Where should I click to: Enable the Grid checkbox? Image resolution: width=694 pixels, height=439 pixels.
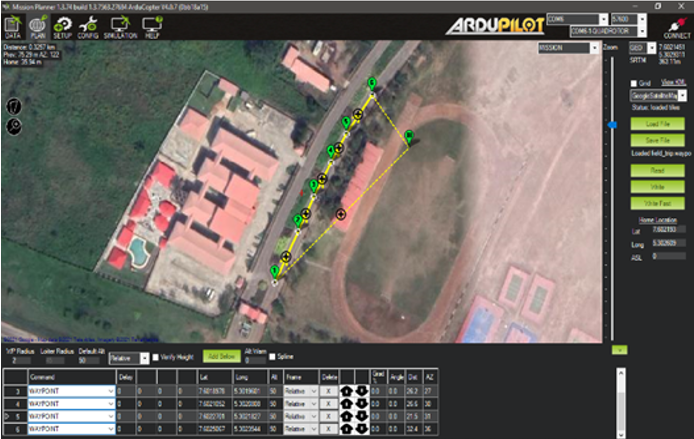click(634, 83)
